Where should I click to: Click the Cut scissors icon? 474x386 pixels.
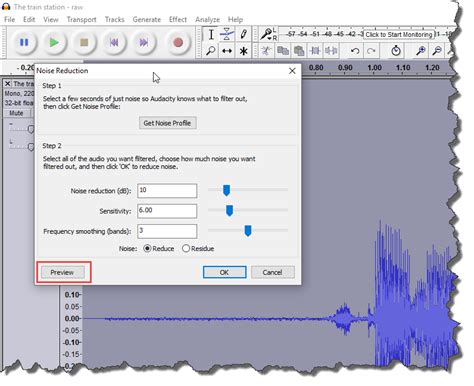click(x=266, y=51)
